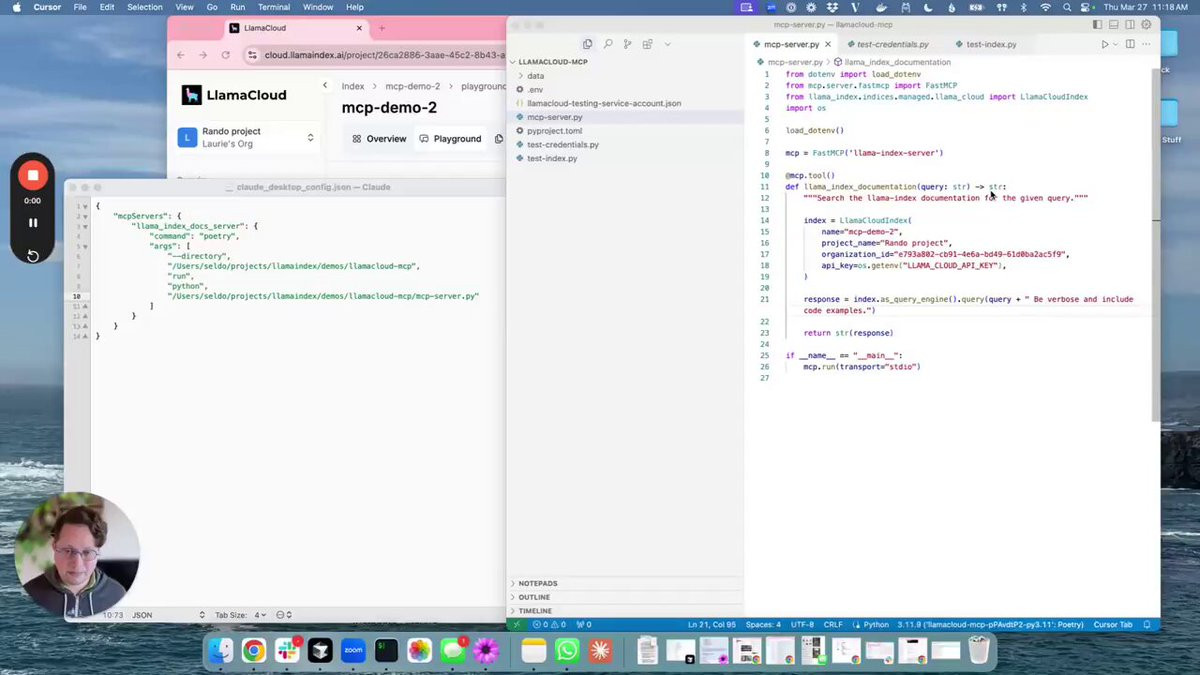Open remote window indicator in status bar

(x=516, y=624)
